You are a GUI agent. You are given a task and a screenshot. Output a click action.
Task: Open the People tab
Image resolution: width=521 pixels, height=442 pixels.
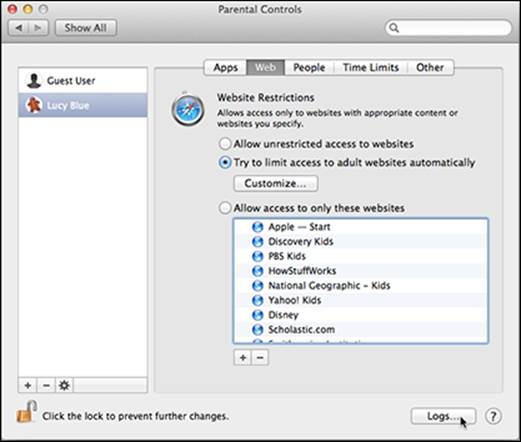pyautogui.click(x=309, y=67)
